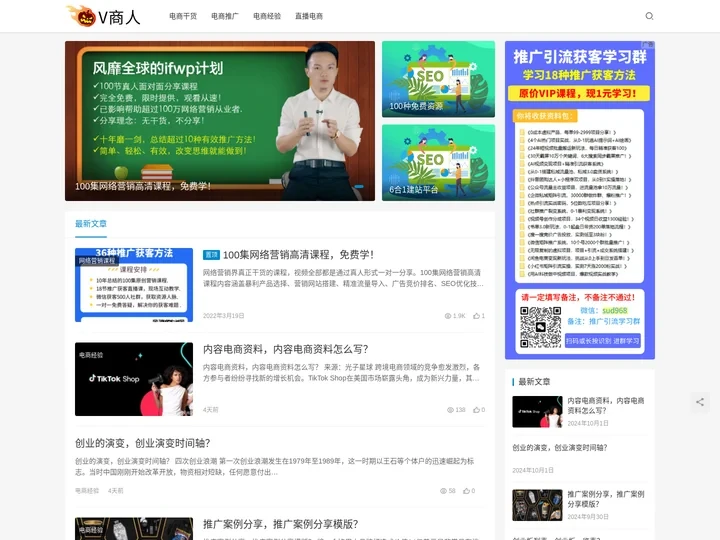Click the excerpt beginning 创业的演变,创业演变时间轴? 四次创业浪潮
The height and width of the screenshot is (540, 720).
click(275, 467)
